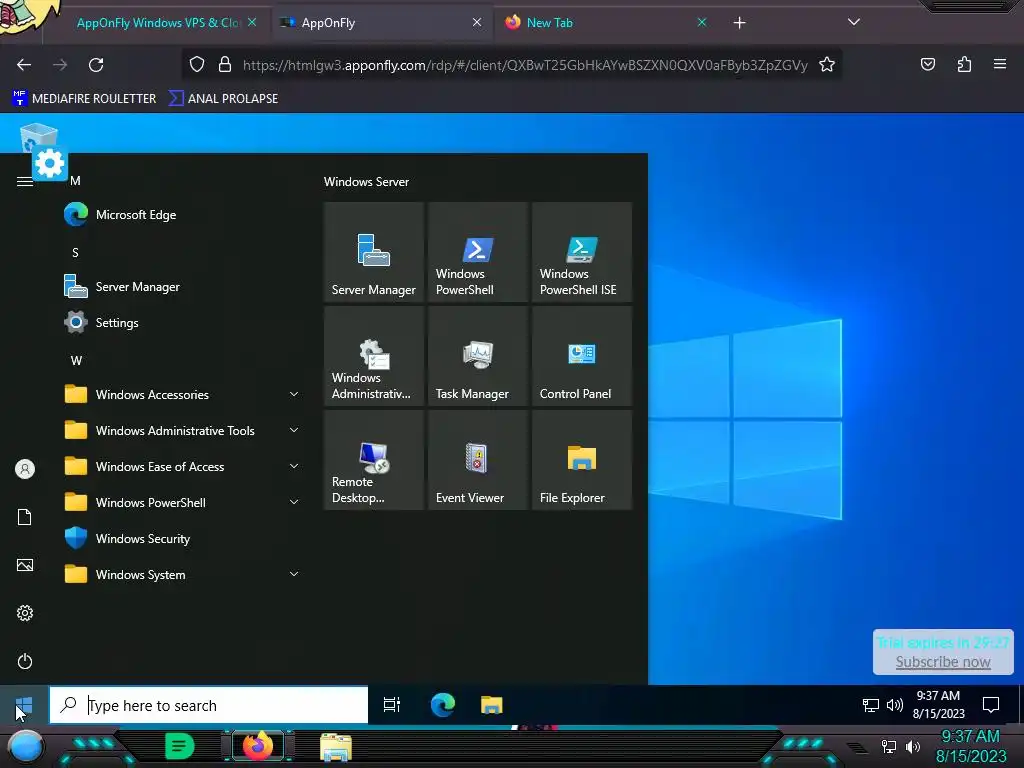1024x768 pixels.
Task: Open Settings from the app list
Action: 183,323
